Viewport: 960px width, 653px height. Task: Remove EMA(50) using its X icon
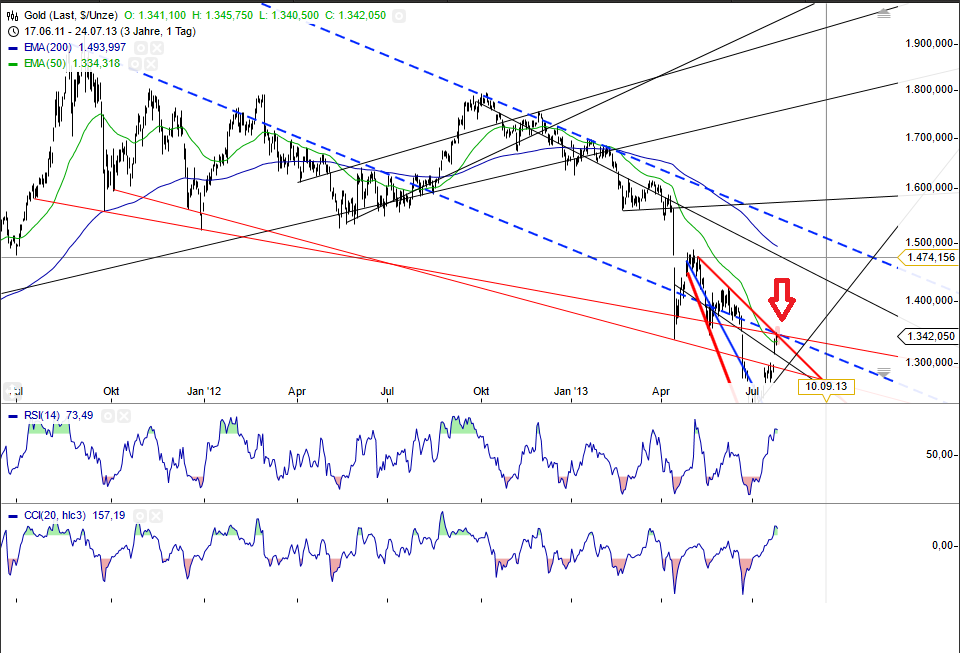[x=149, y=63]
